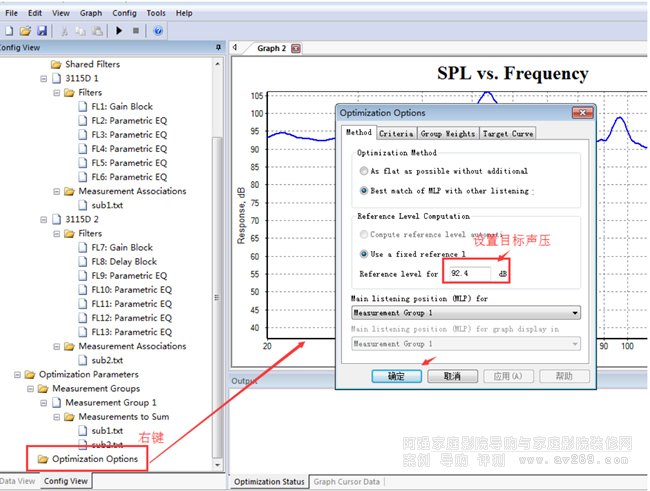Click the 取消 cancel button
Viewport: 650px width, 491px height.
tap(451, 376)
